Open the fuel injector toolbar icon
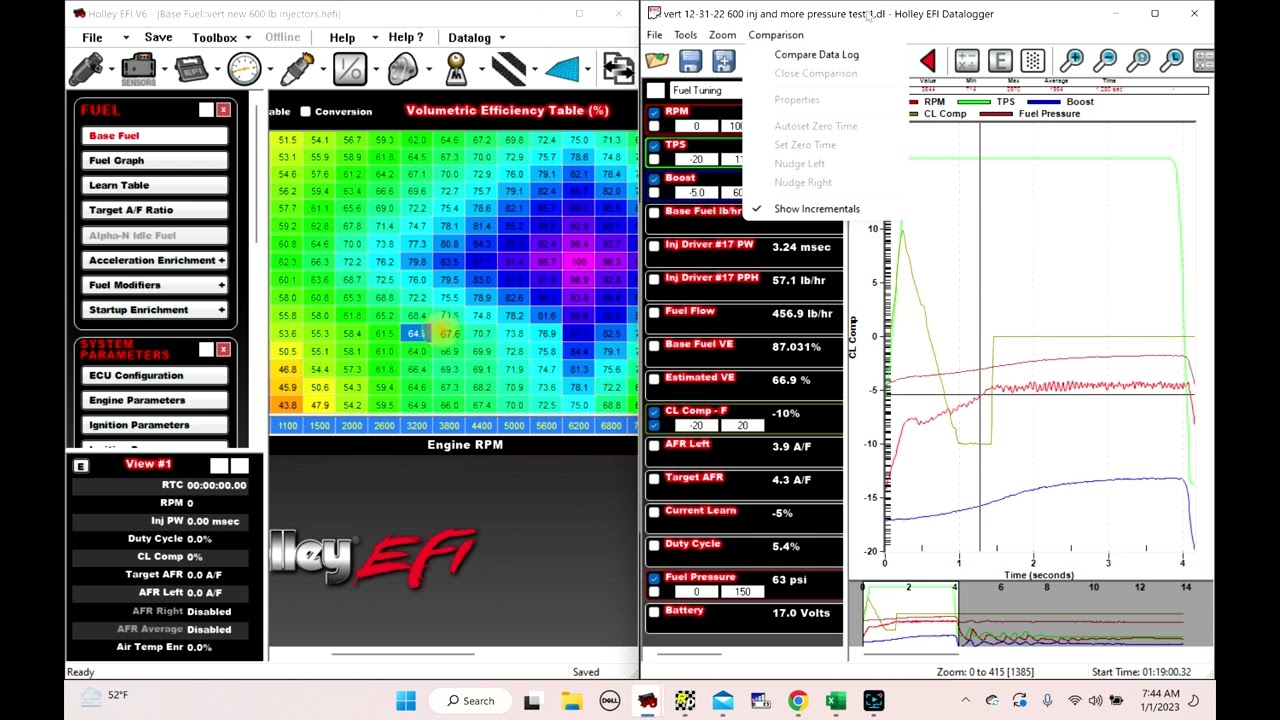The width and height of the screenshot is (1280, 720). point(87,69)
